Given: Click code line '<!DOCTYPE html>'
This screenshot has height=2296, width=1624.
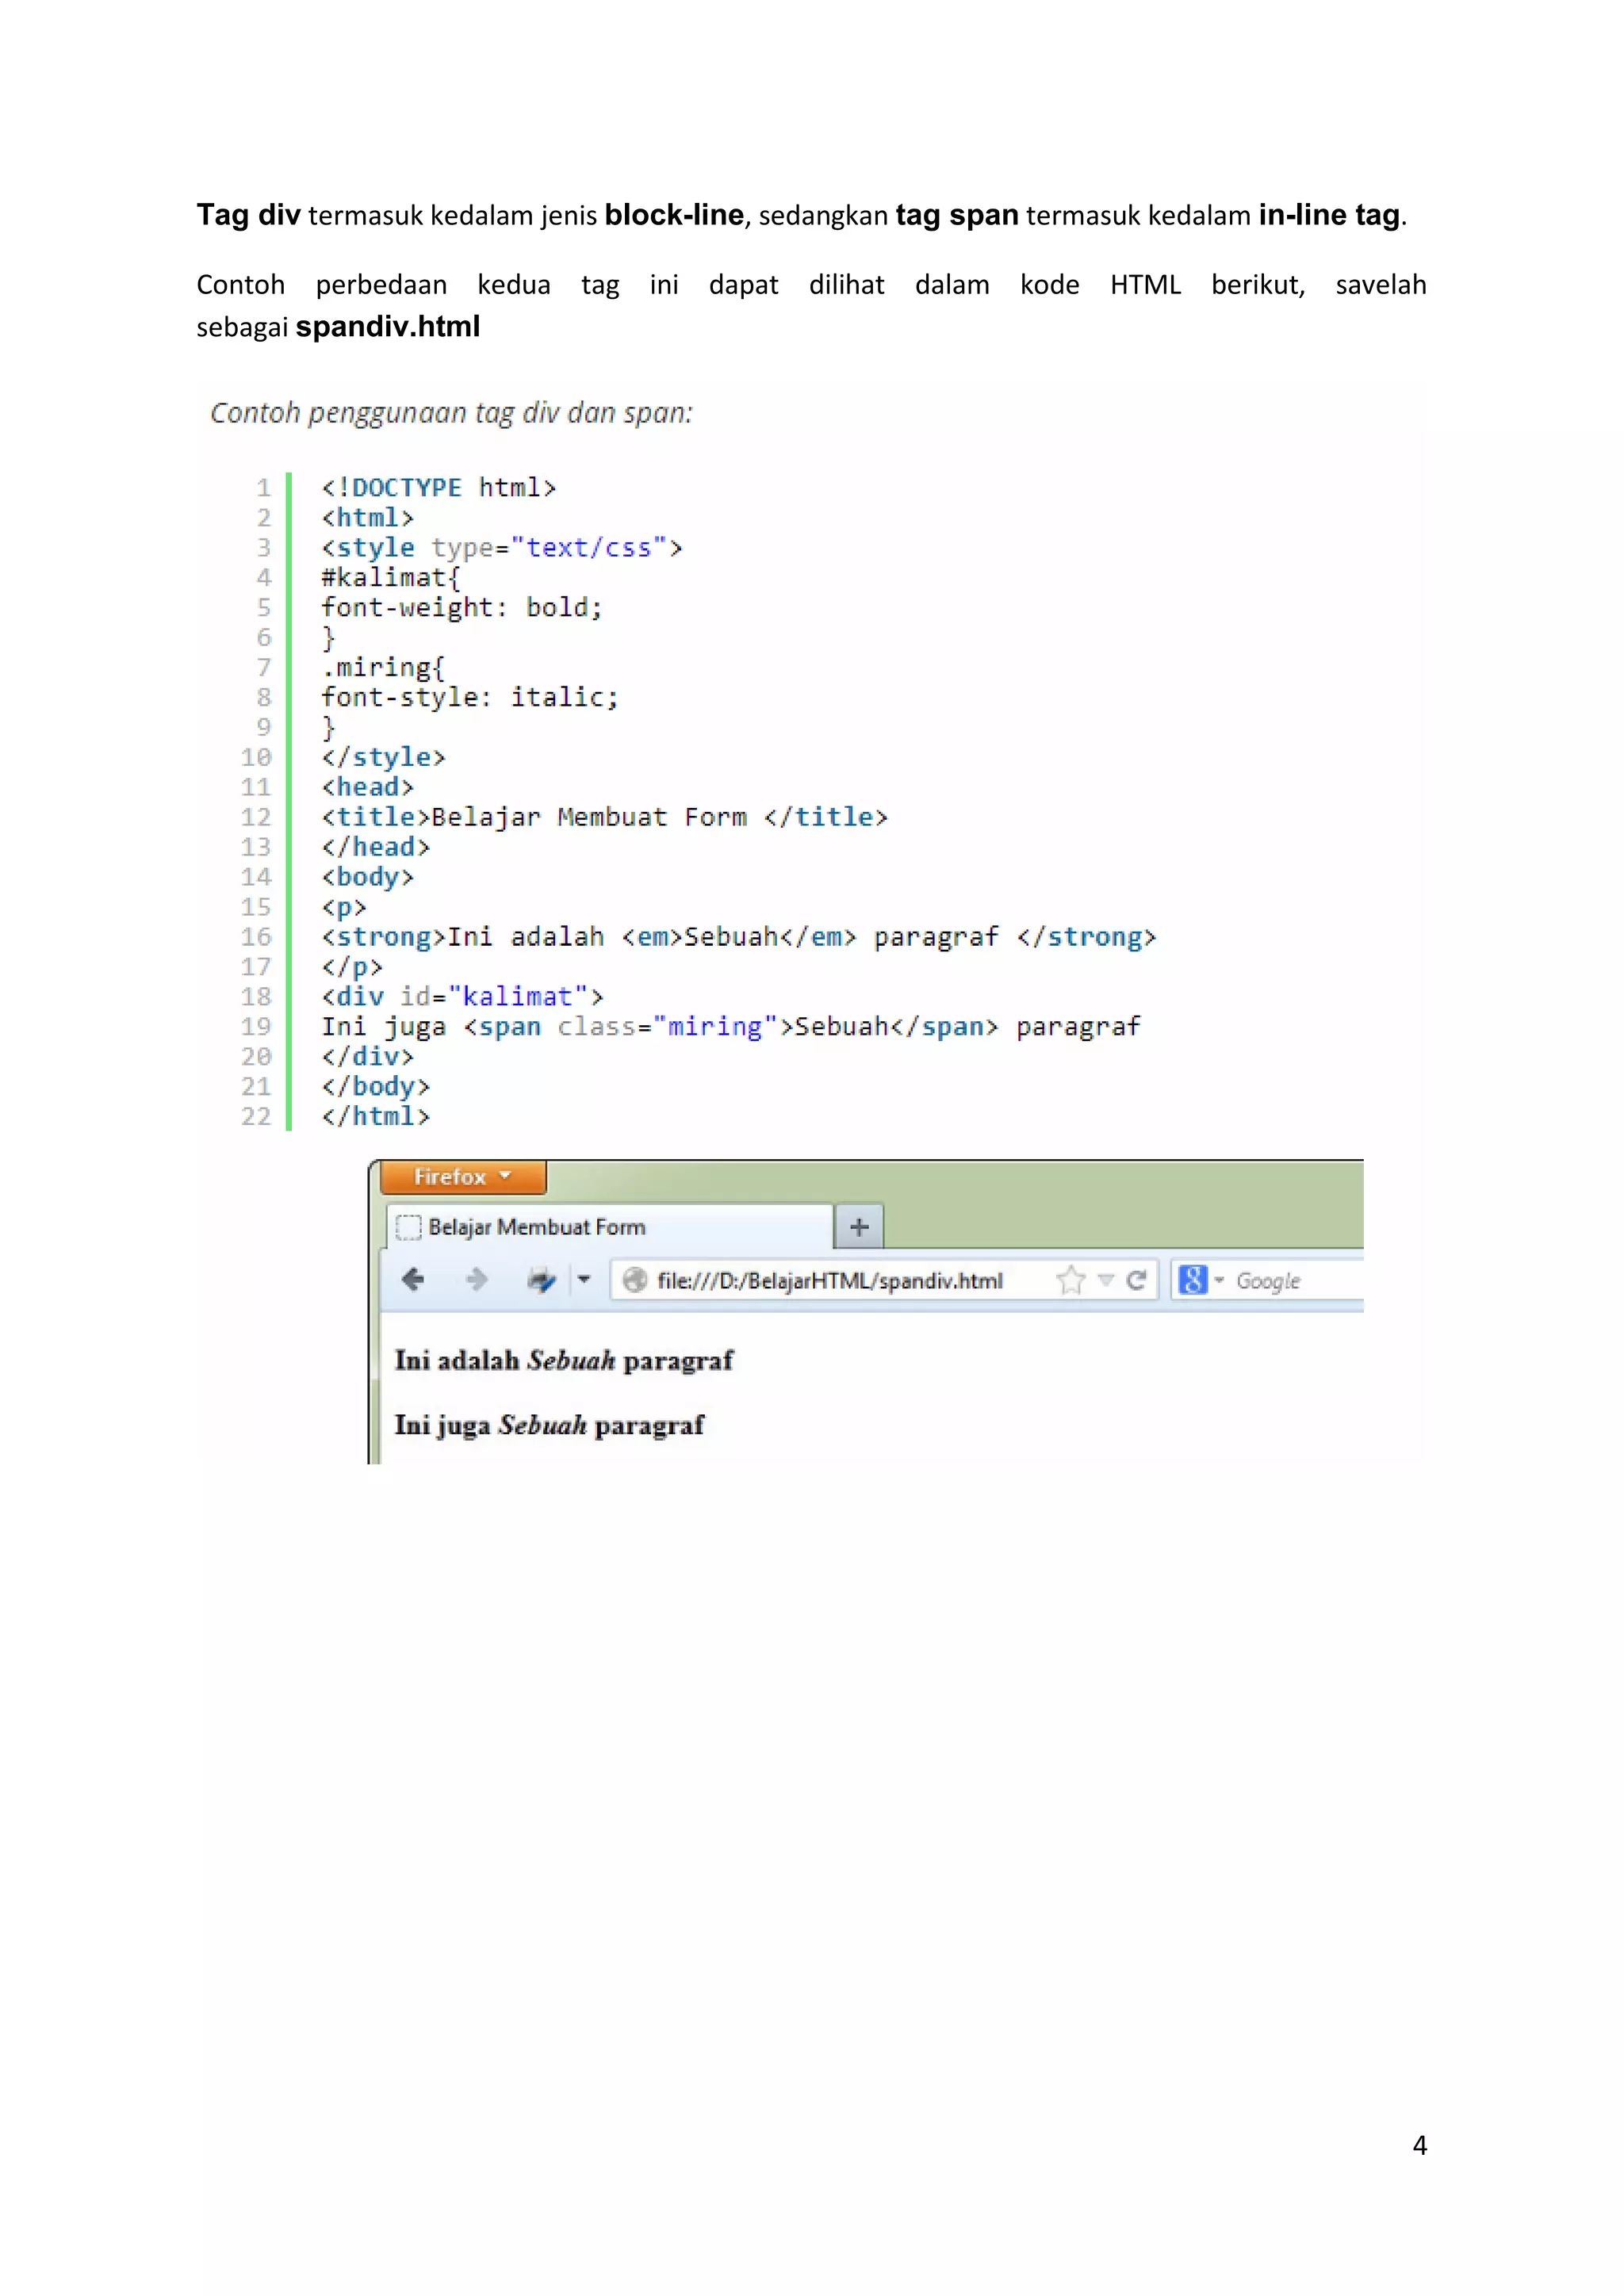Looking at the screenshot, I should coord(438,488).
